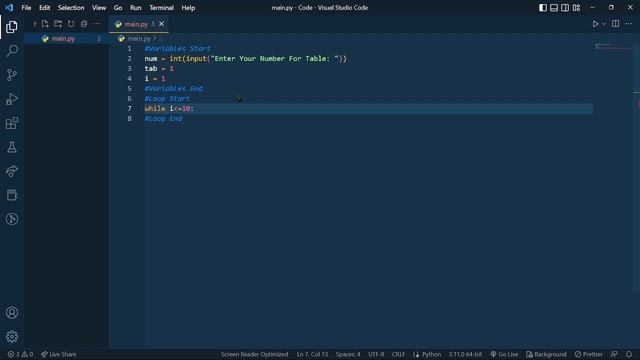The width and height of the screenshot is (640, 360).
Task: Open the Run menu
Action: [x=136, y=8]
